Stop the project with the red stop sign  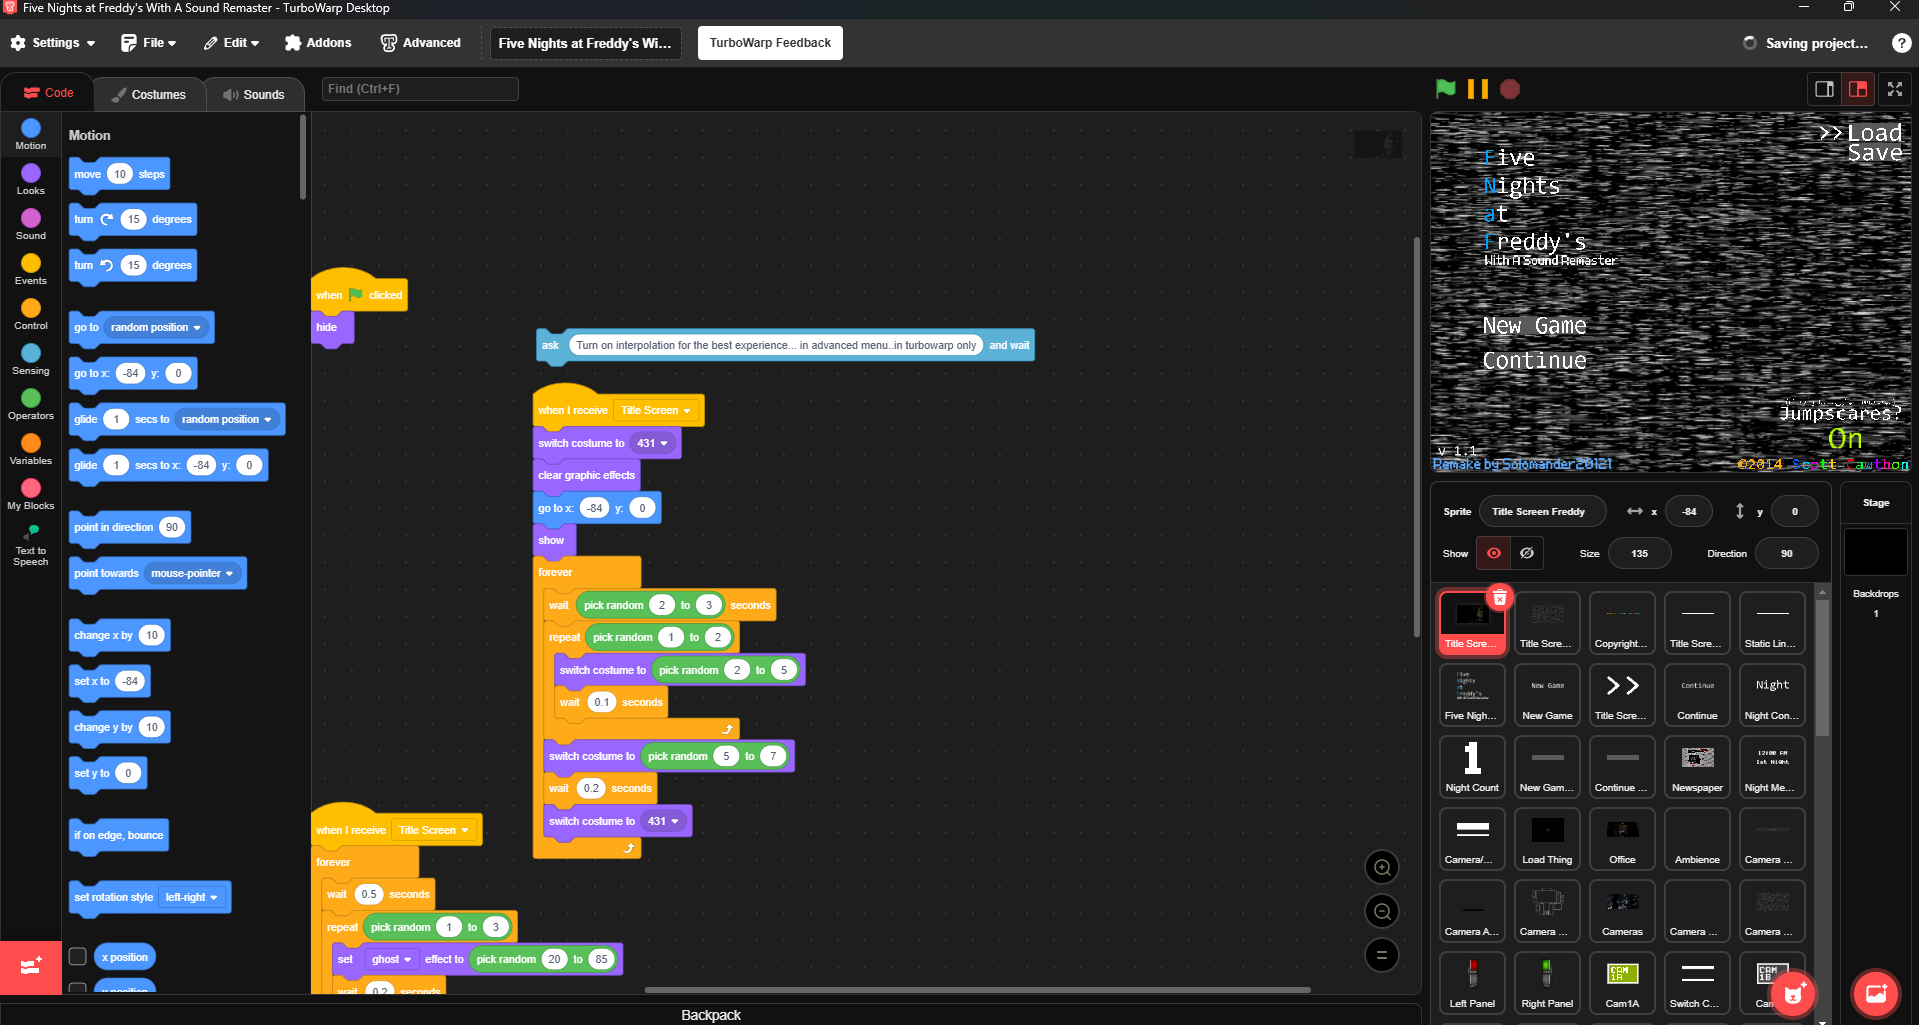pos(1510,89)
